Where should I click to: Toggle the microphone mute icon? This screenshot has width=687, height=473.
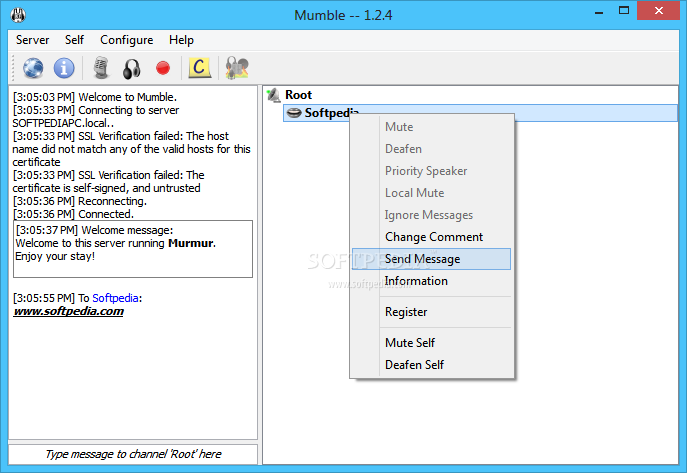[101, 68]
